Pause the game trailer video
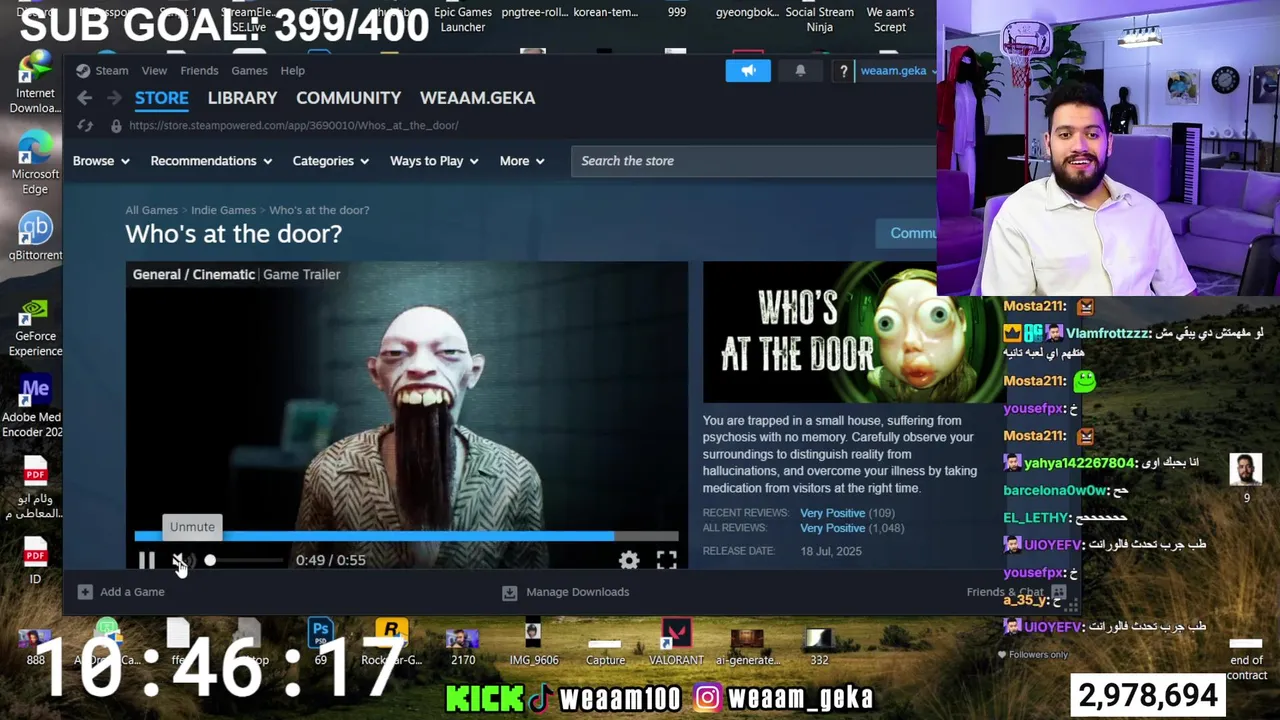Screen dimensions: 1280x720 (146, 560)
